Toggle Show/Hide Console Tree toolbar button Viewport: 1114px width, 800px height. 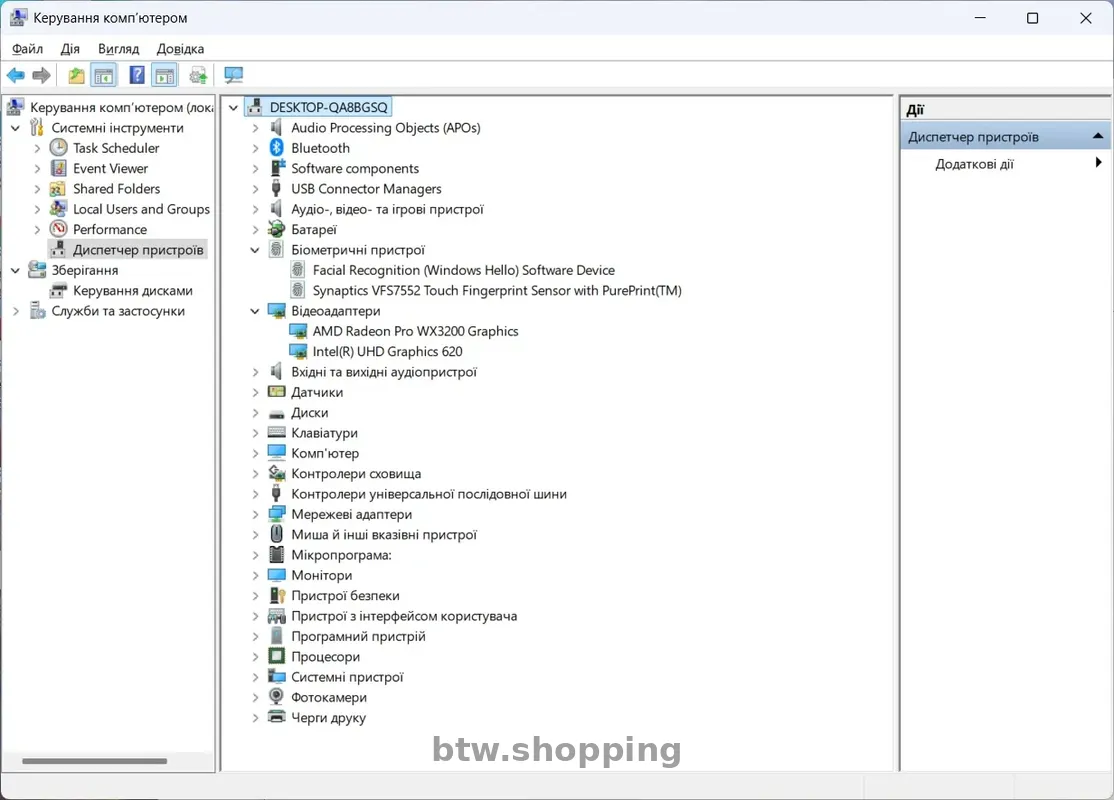pos(104,75)
